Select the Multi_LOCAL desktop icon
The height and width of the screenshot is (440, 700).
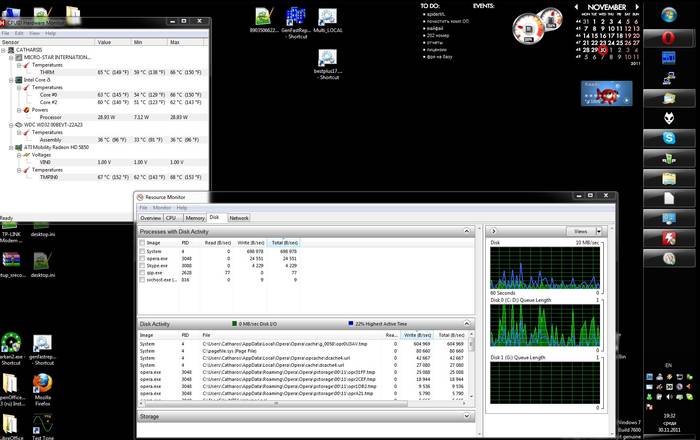click(x=328, y=21)
